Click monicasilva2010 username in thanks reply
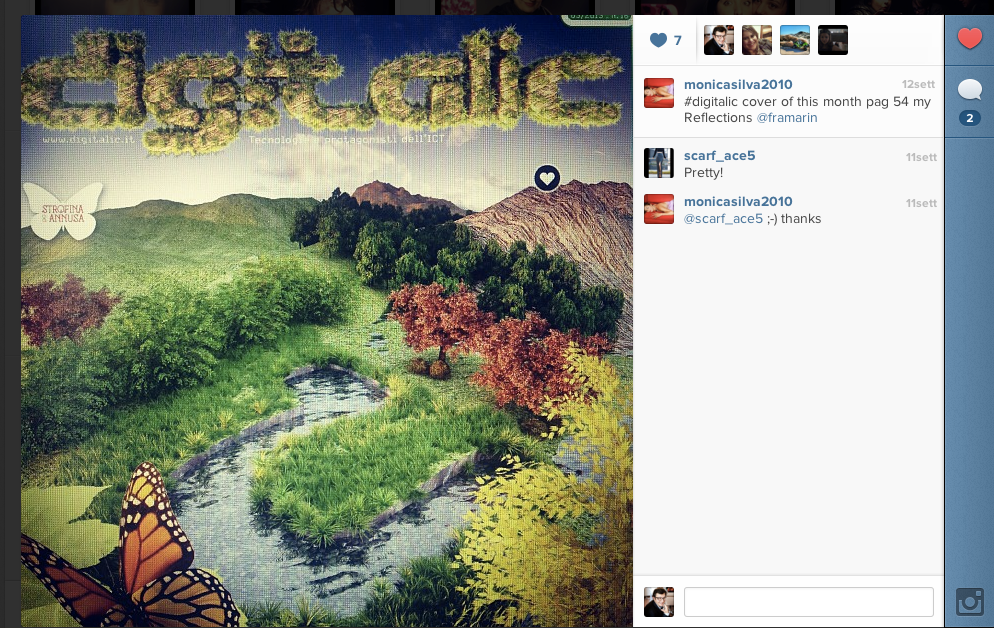The height and width of the screenshot is (628, 994). (x=738, y=202)
